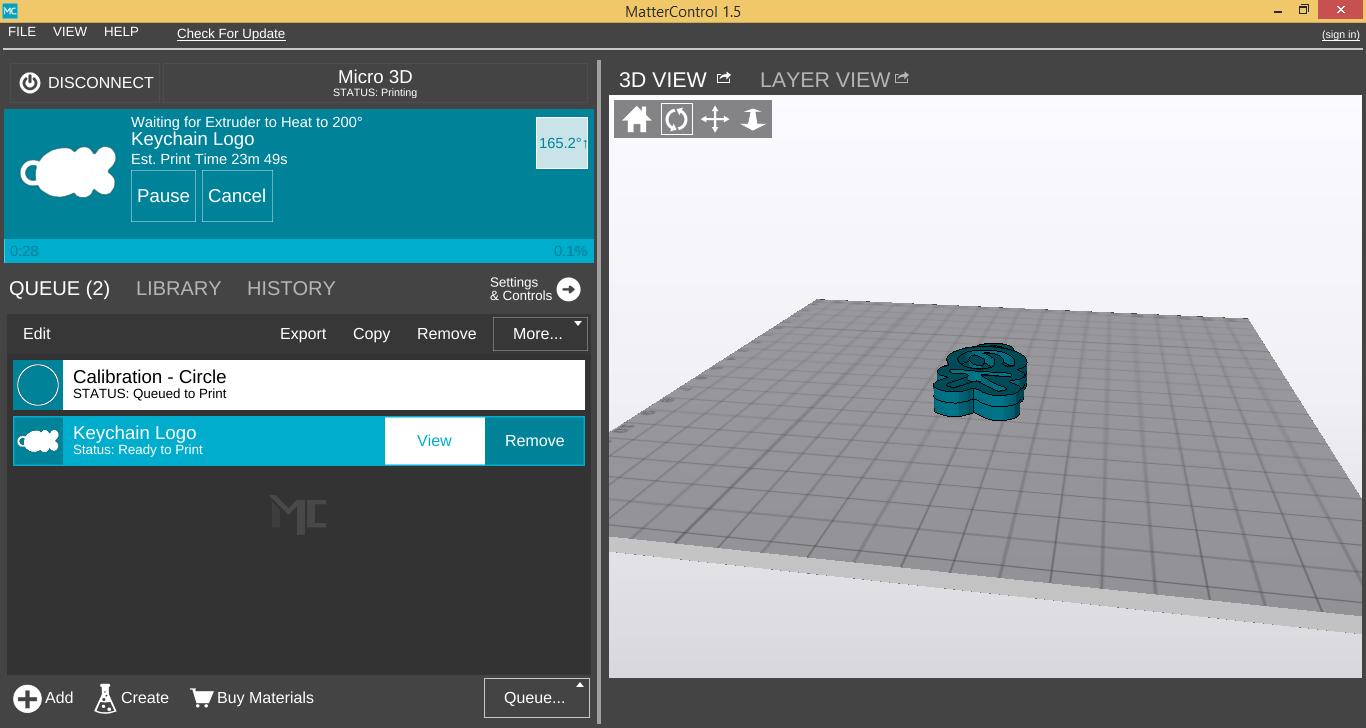
Task: Click Remove on the Keychain Logo row
Action: (x=535, y=441)
